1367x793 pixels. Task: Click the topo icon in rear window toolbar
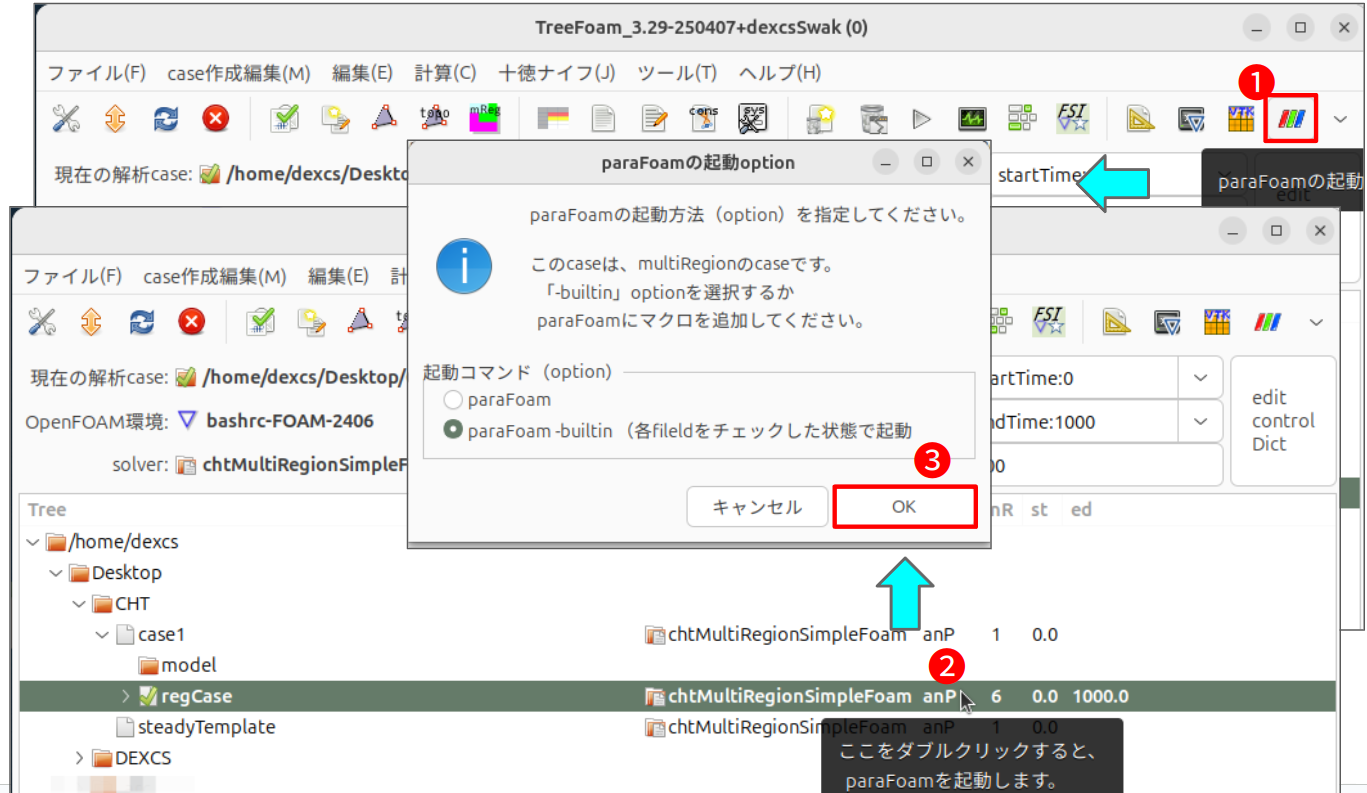point(435,120)
